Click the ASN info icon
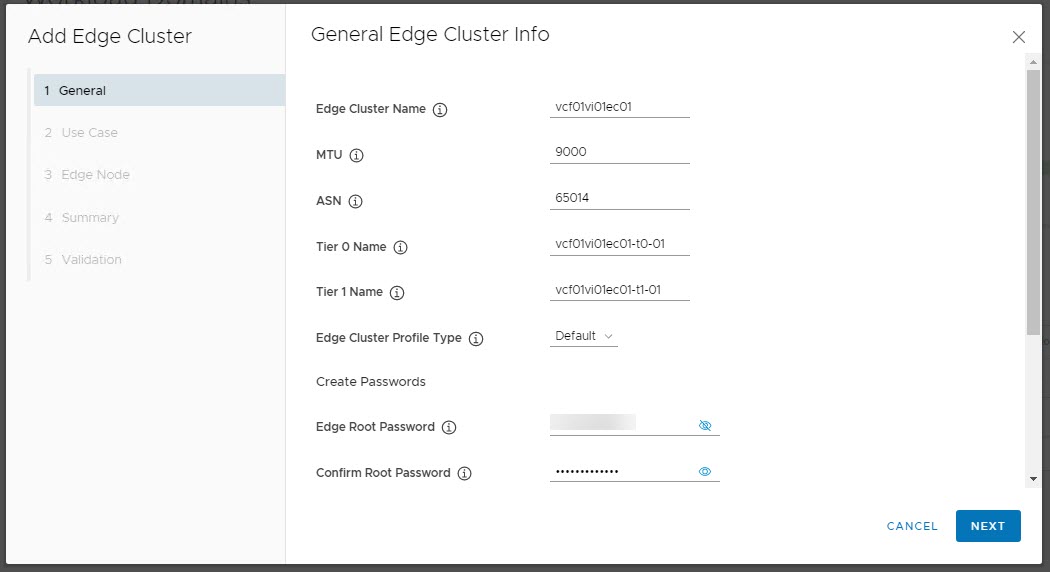Screen dimensions: 1050x572 click(355, 201)
